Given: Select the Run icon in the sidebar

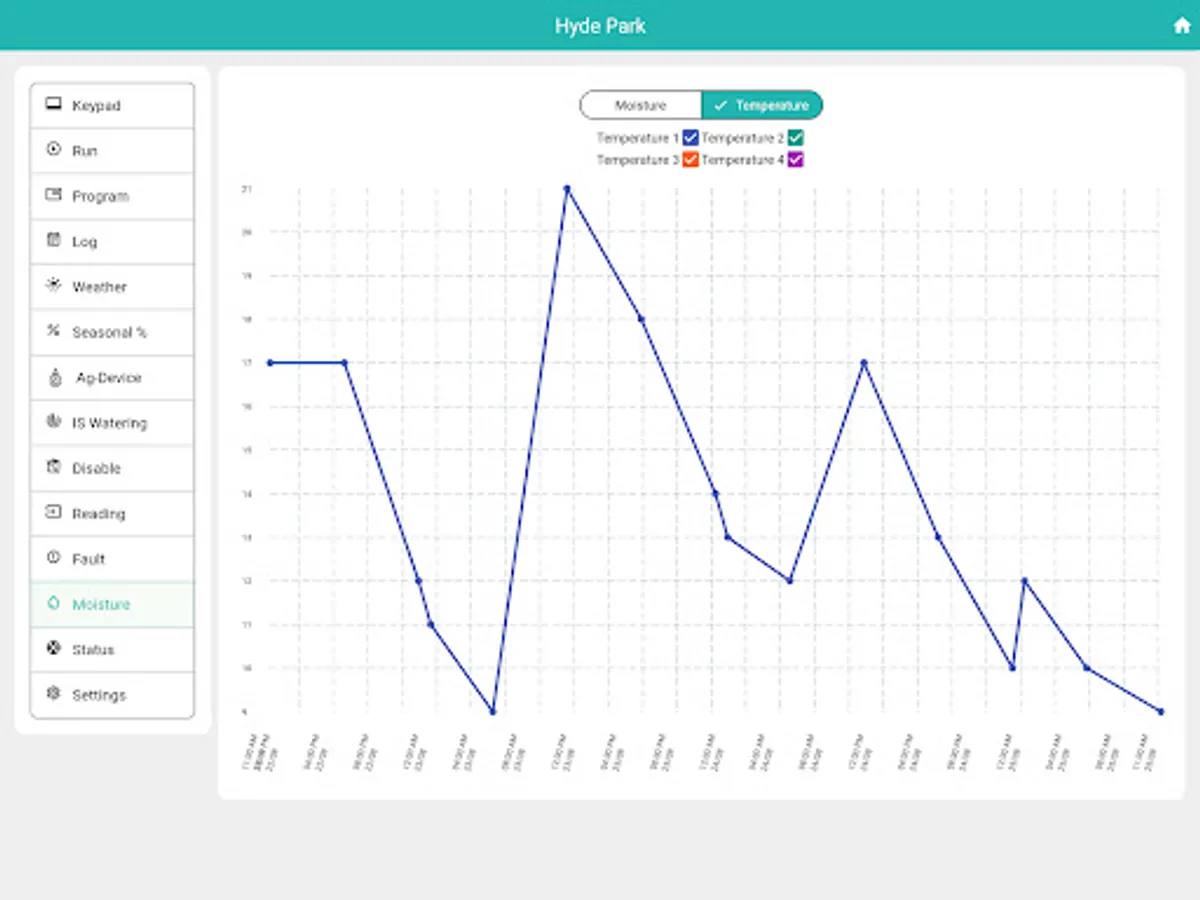Looking at the screenshot, I should tap(53, 149).
